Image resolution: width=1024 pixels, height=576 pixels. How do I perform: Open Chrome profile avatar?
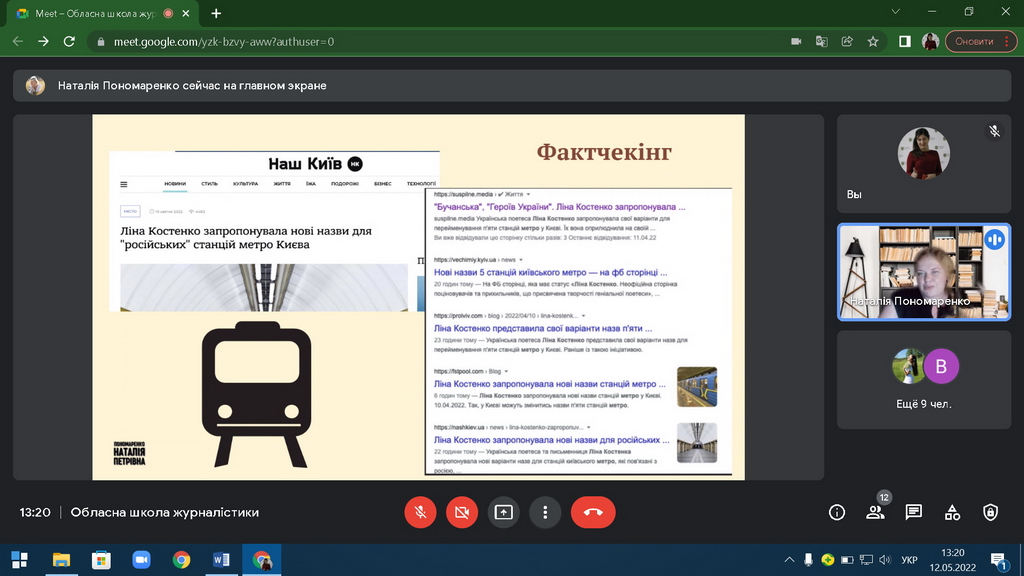point(931,41)
